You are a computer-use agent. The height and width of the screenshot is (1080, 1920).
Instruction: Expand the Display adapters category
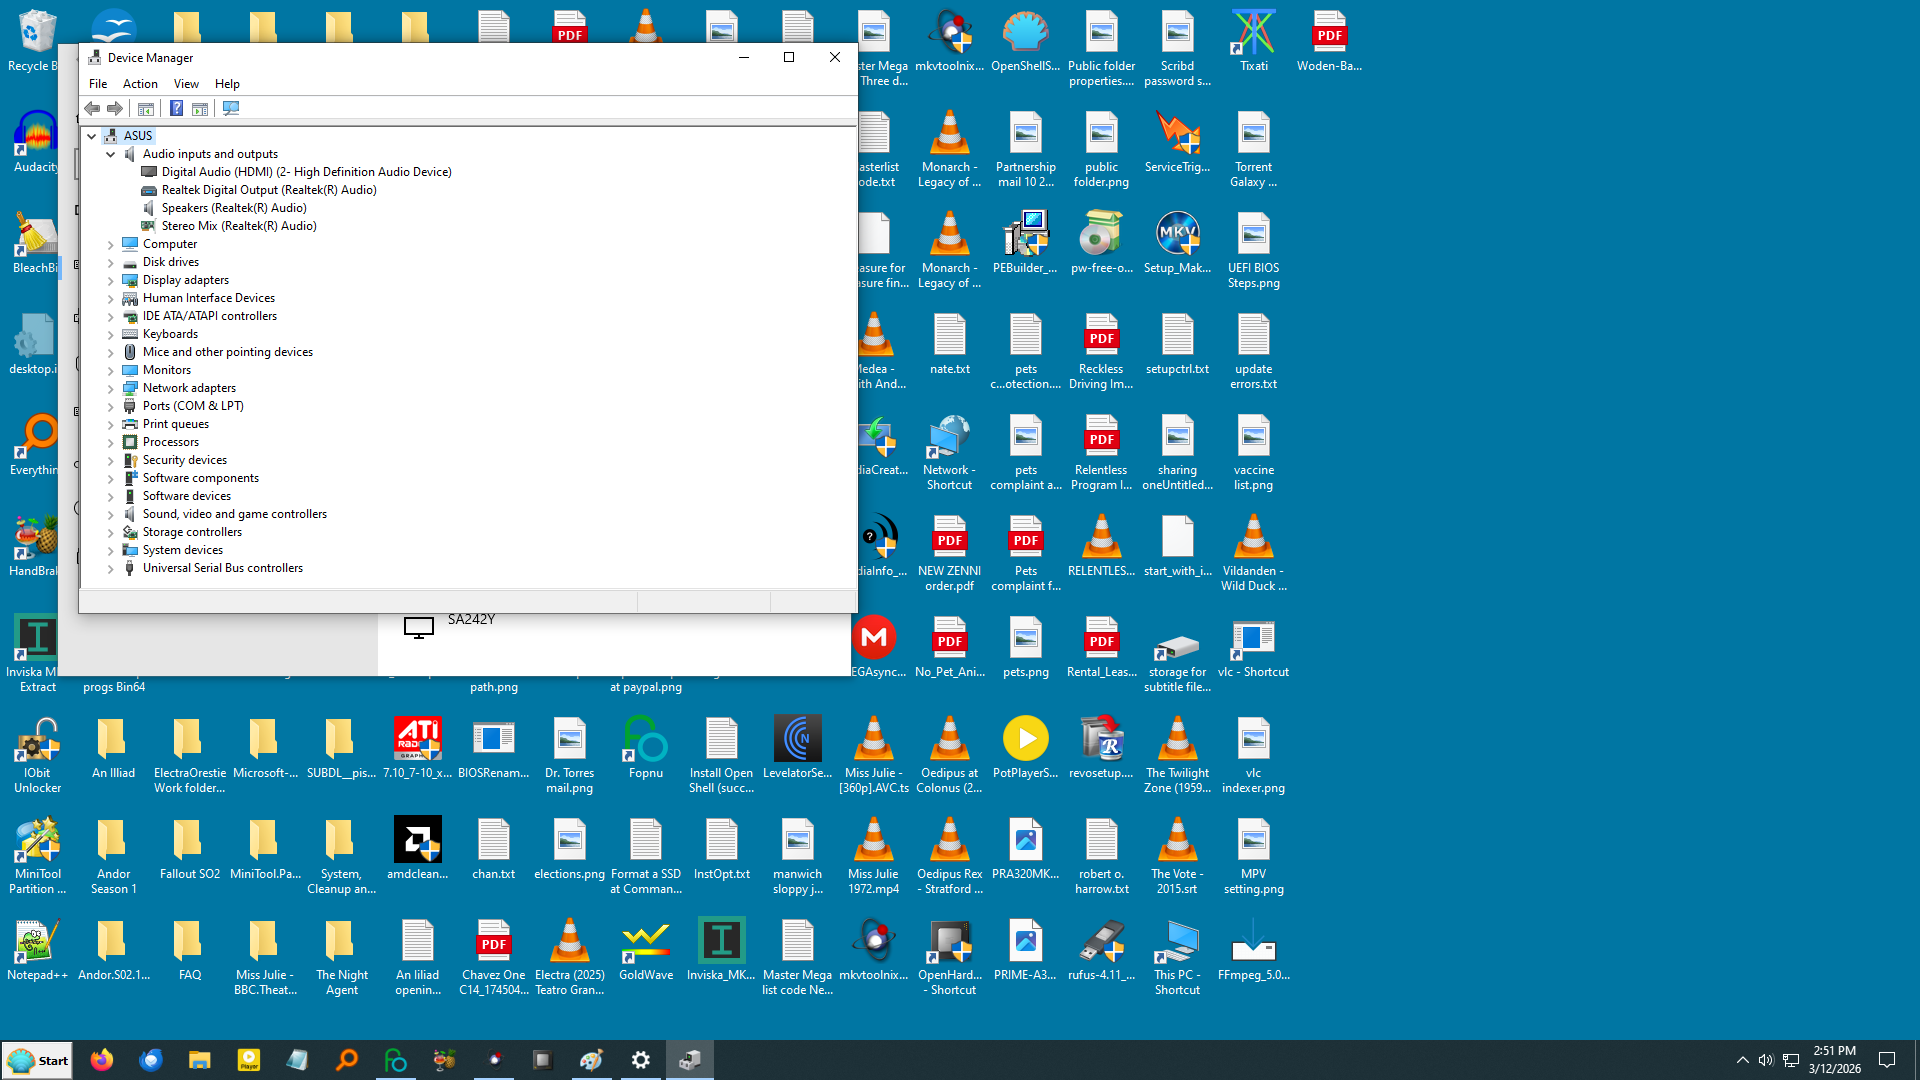tap(111, 280)
